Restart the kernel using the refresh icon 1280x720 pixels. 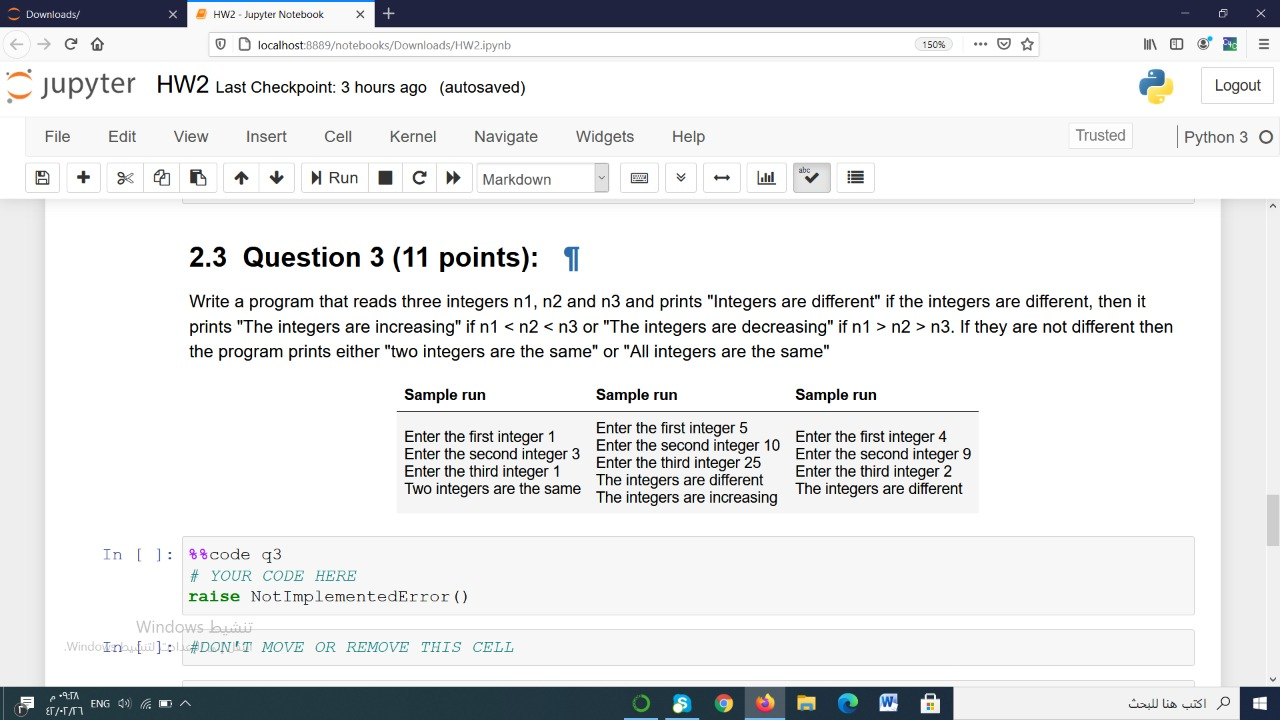tap(419, 177)
